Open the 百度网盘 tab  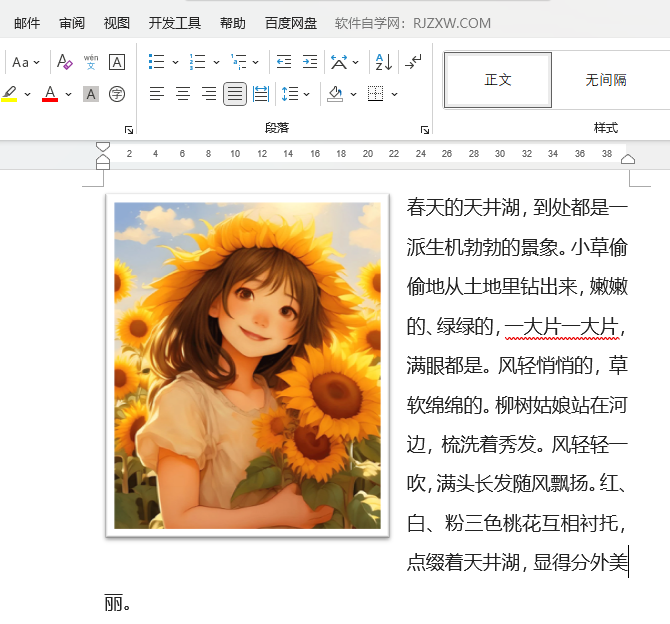click(291, 23)
